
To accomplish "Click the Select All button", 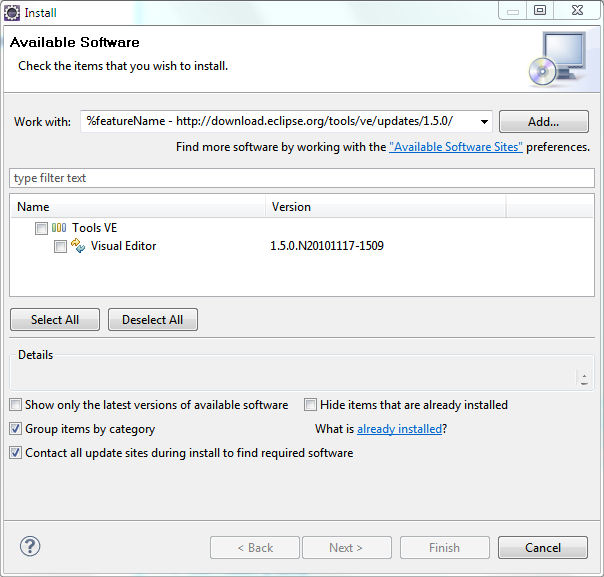I will pyautogui.click(x=55, y=320).
